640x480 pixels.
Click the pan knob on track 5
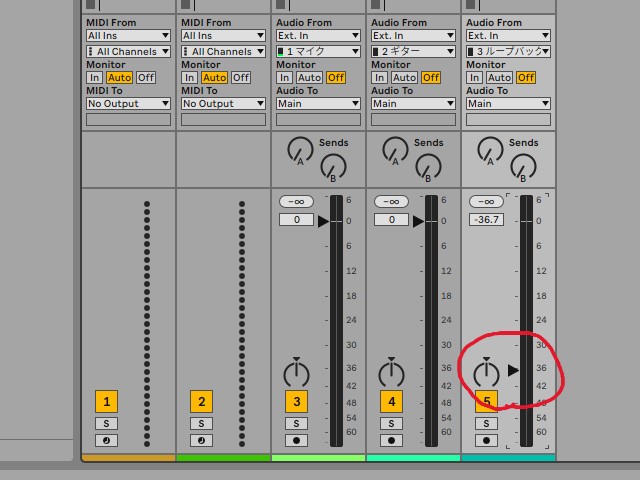click(486, 373)
